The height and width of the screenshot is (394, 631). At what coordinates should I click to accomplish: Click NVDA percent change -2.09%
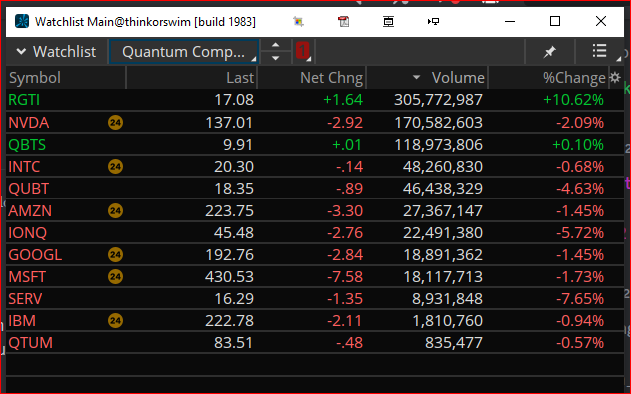tap(580, 122)
